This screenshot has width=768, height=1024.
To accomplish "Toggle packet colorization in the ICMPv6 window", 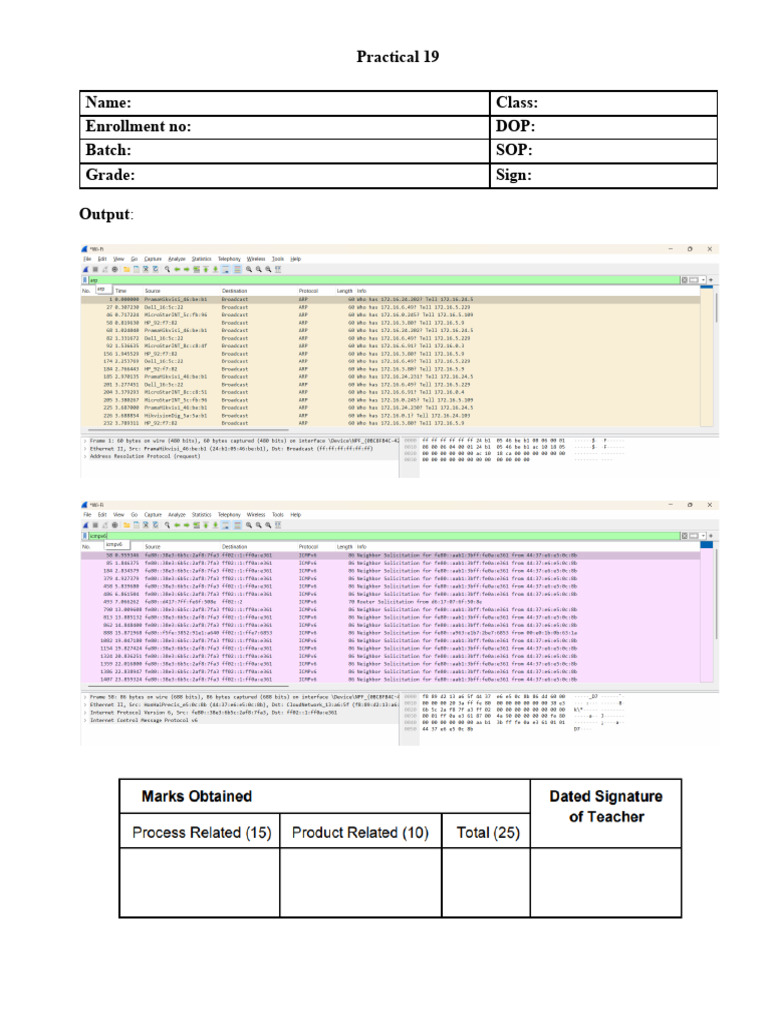I will click(x=238, y=525).
